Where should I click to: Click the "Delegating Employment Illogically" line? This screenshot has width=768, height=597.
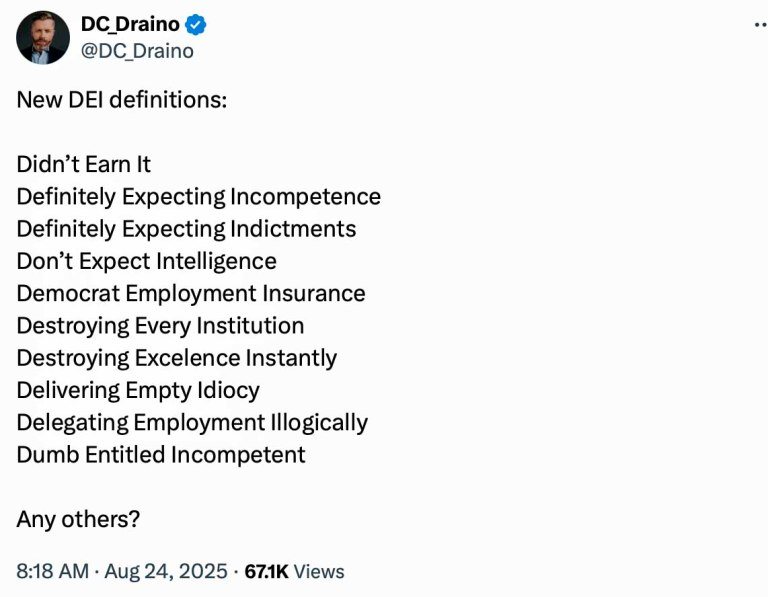click(x=192, y=422)
